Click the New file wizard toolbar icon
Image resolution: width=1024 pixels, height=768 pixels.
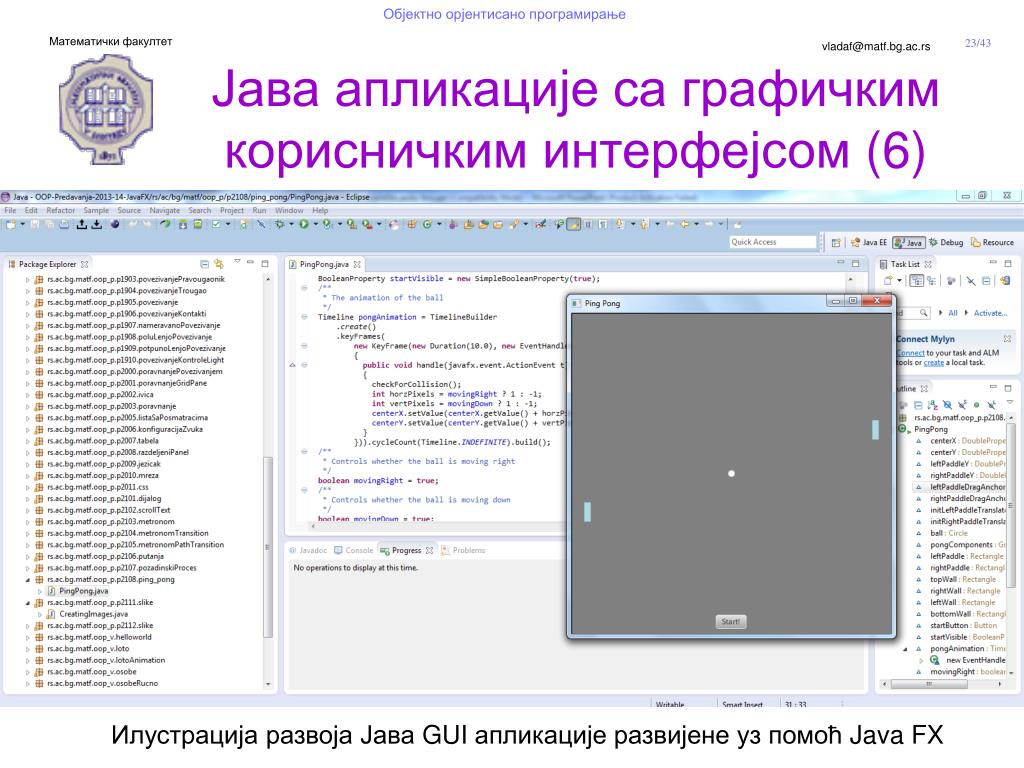(11, 225)
